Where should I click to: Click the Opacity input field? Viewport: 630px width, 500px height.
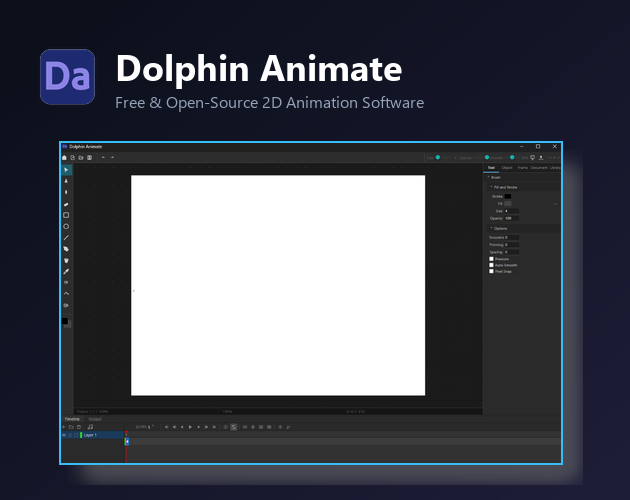(x=512, y=218)
